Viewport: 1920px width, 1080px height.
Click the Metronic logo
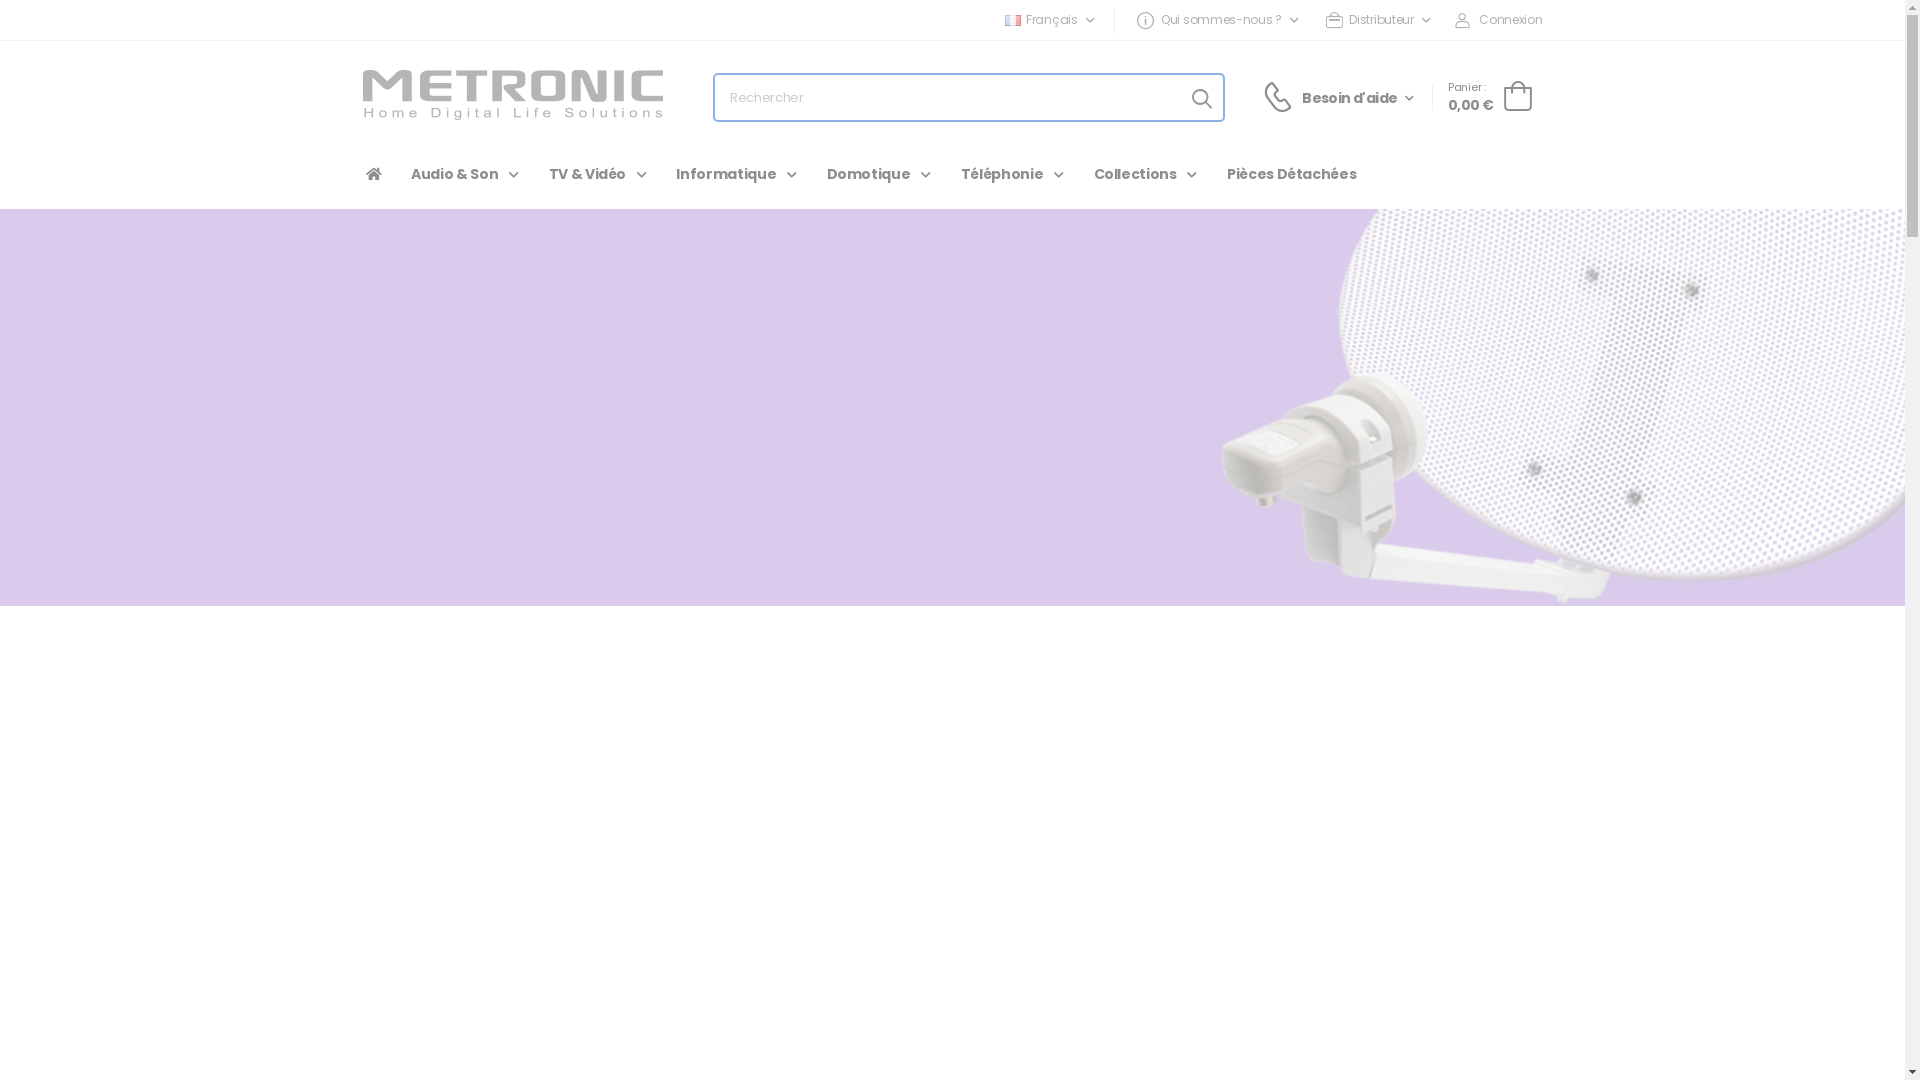[512, 95]
